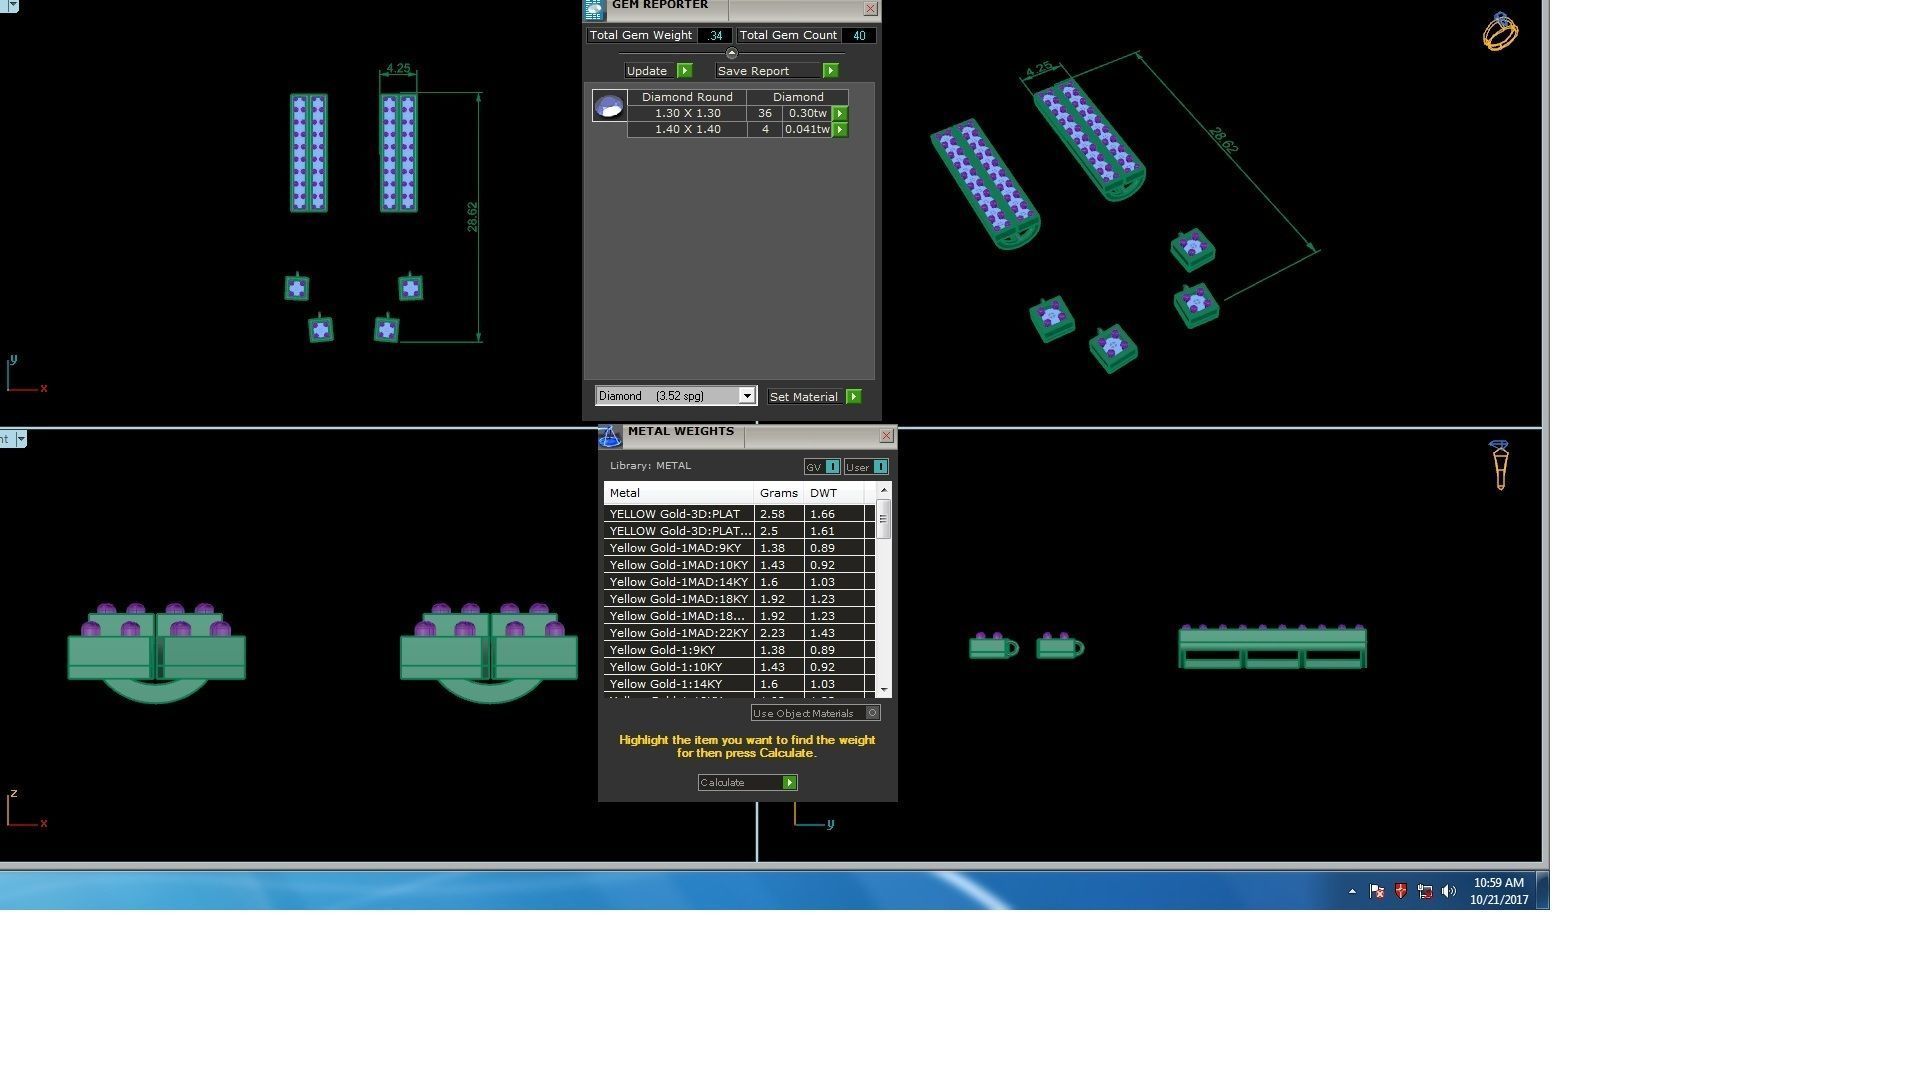Enable Use Object Materials option
Viewport: 1920px width, 1080px height.
[872, 713]
